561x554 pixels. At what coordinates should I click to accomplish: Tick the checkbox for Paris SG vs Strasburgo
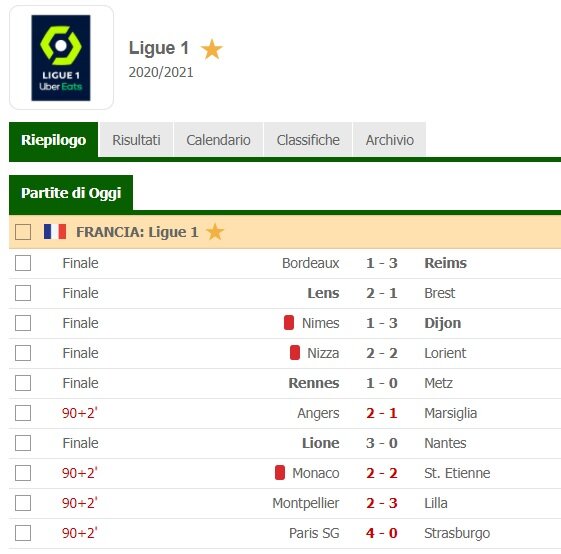[23, 533]
